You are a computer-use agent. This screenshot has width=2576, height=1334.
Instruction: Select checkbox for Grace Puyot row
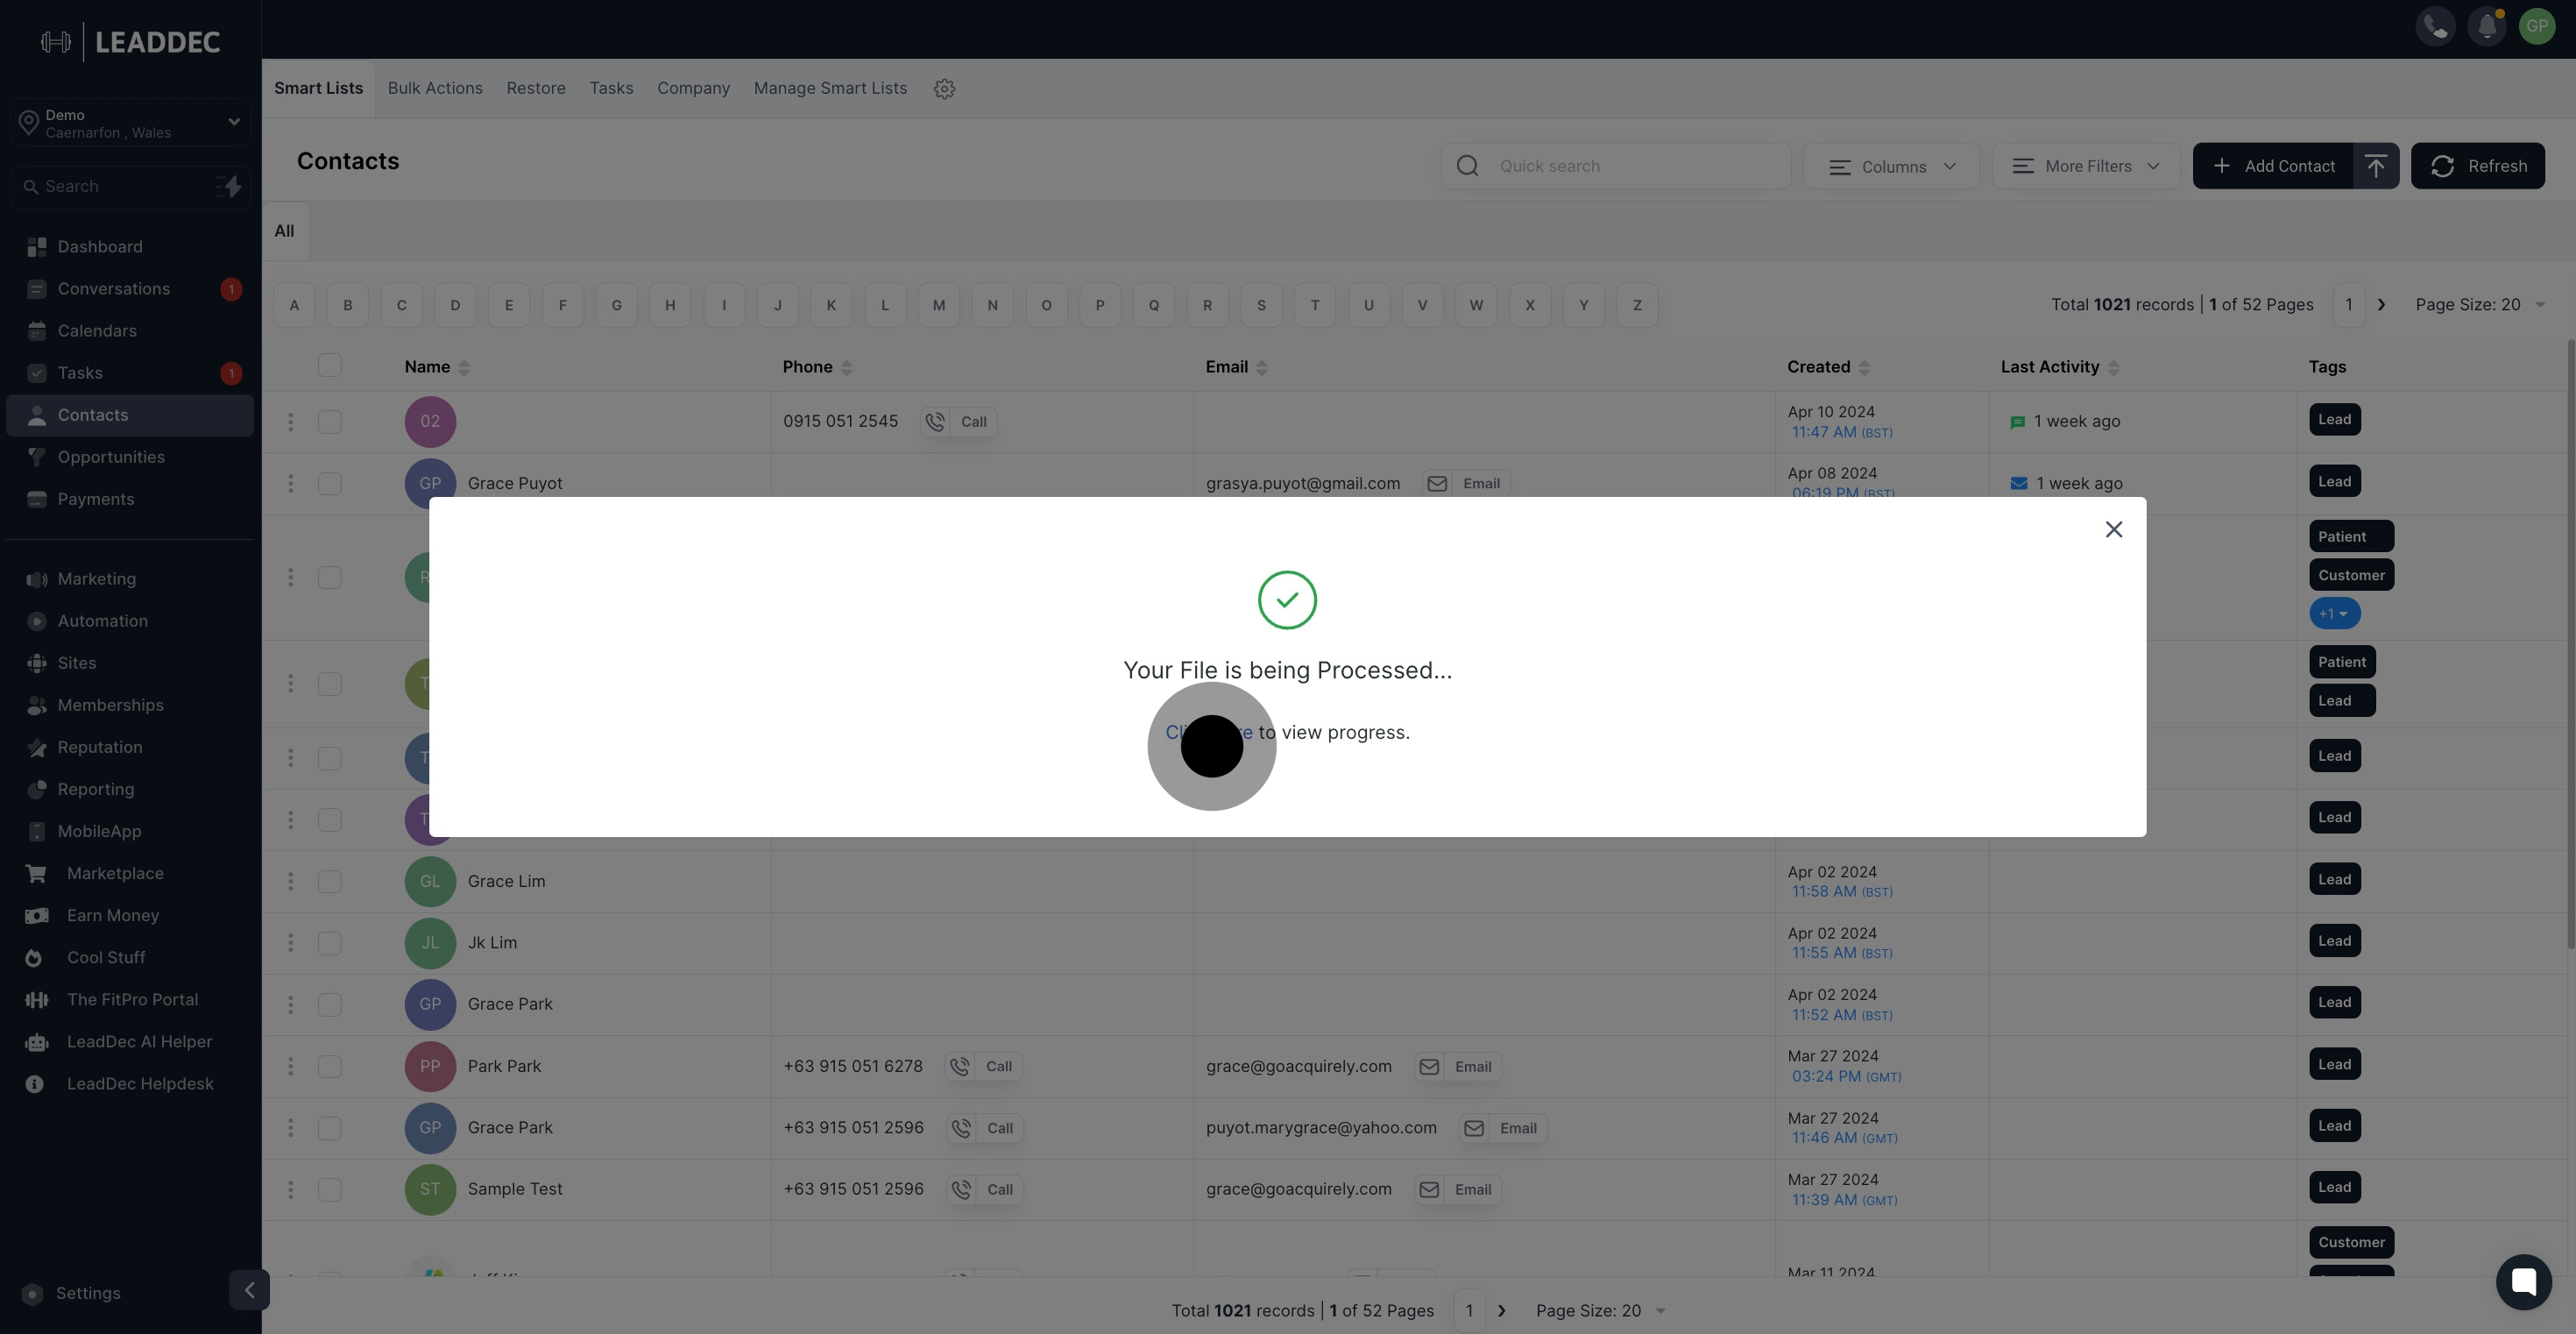tap(329, 484)
